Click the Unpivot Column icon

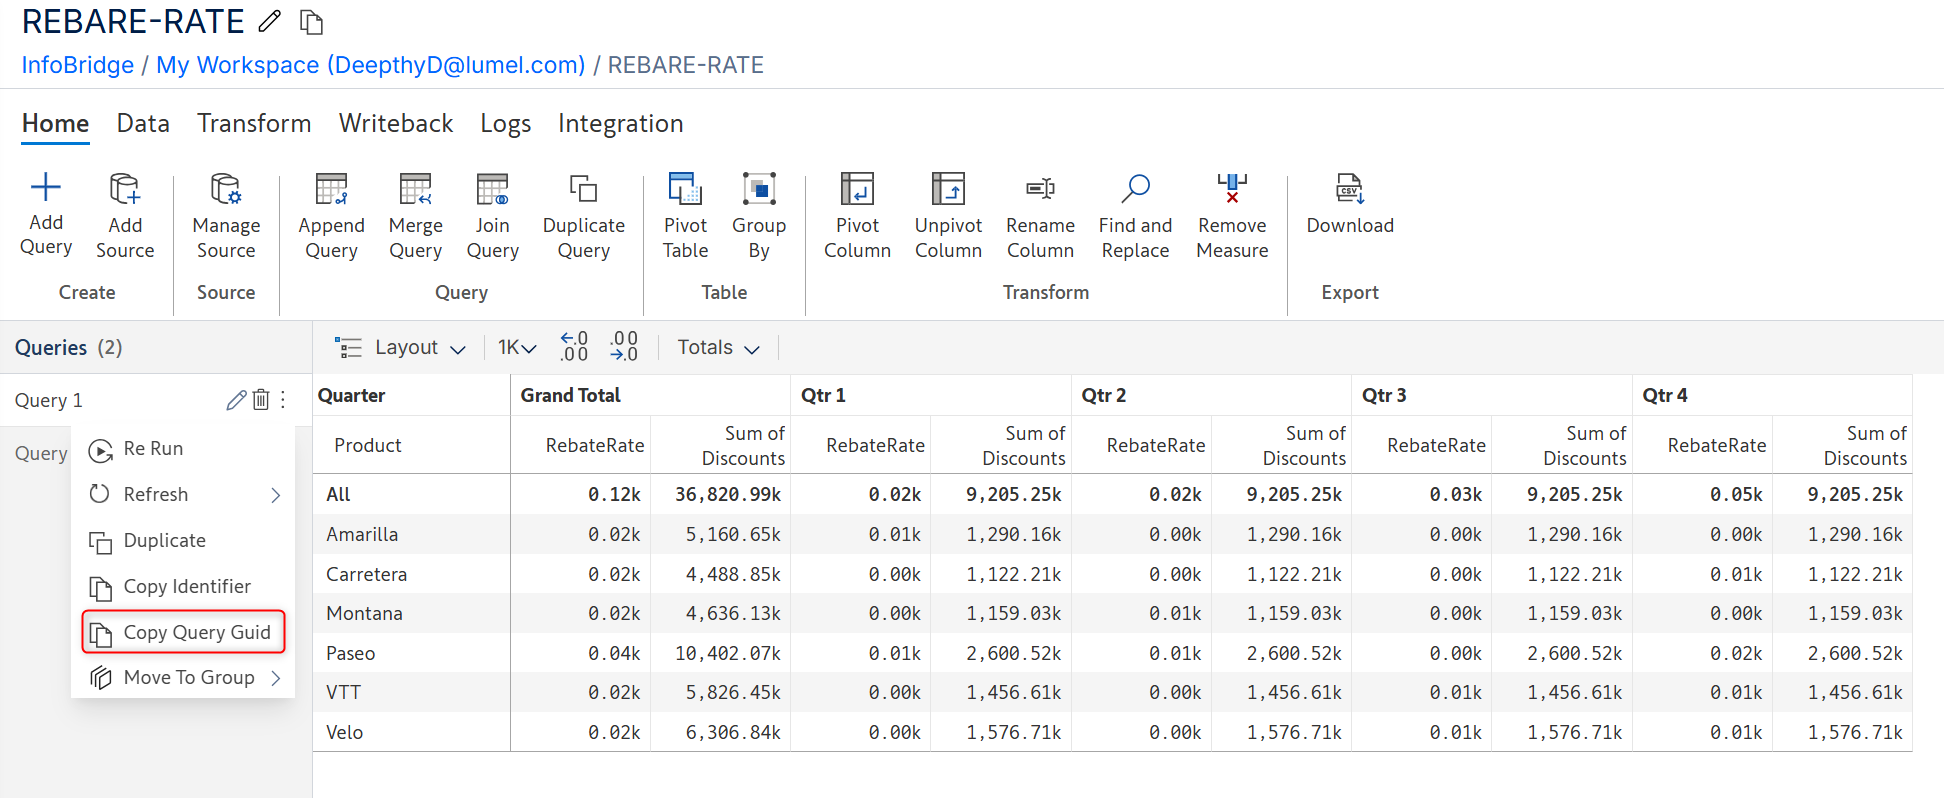[948, 189]
